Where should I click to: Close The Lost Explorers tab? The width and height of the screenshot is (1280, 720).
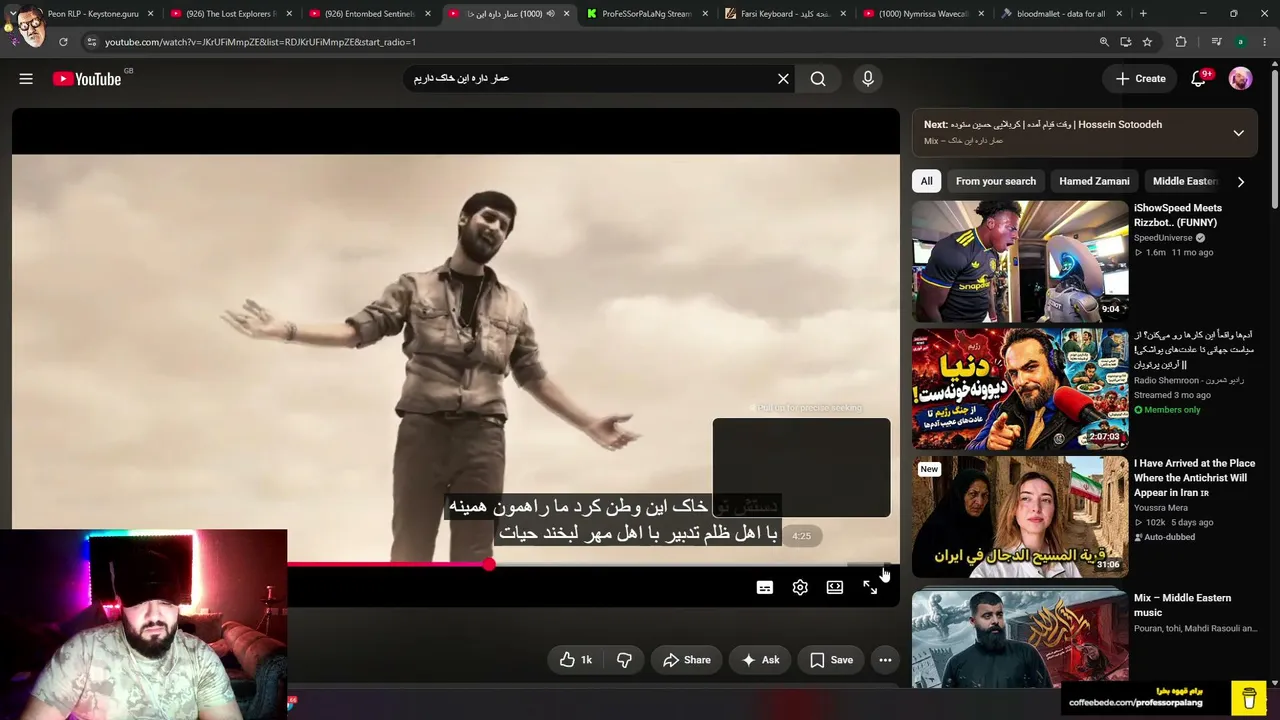(290, 14)
